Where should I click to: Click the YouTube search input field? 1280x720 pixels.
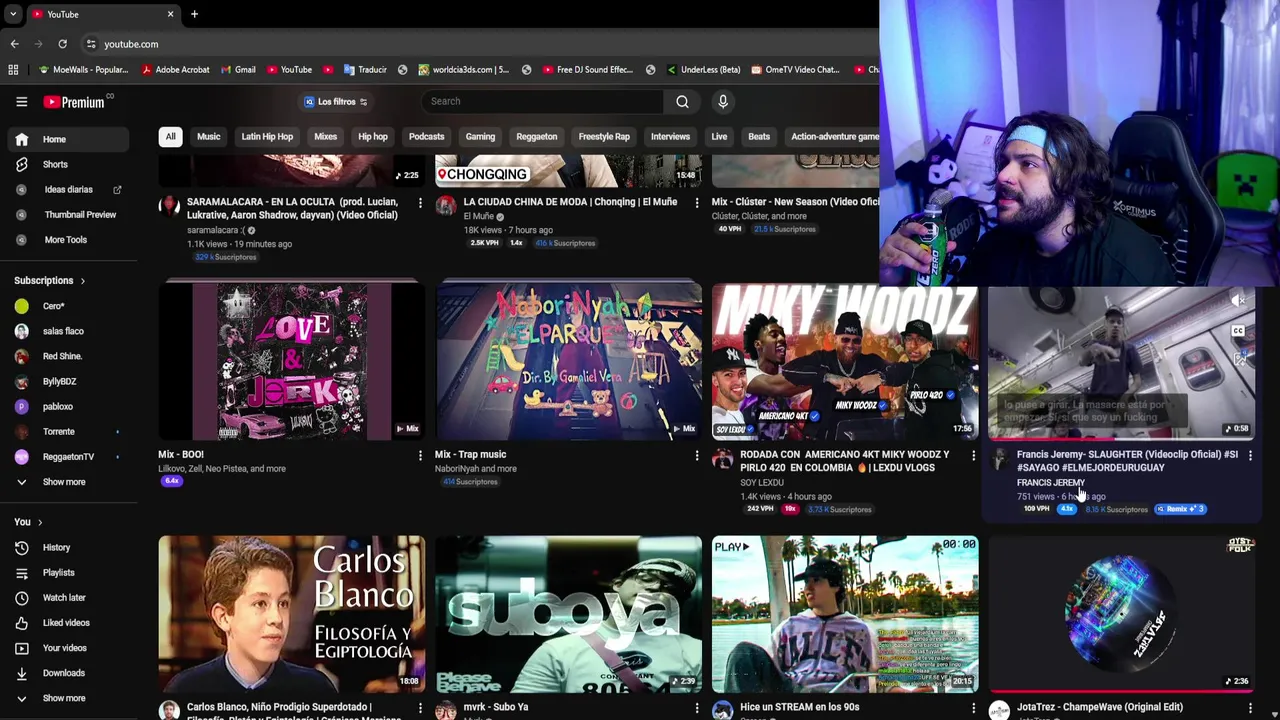tap(543, 101)
